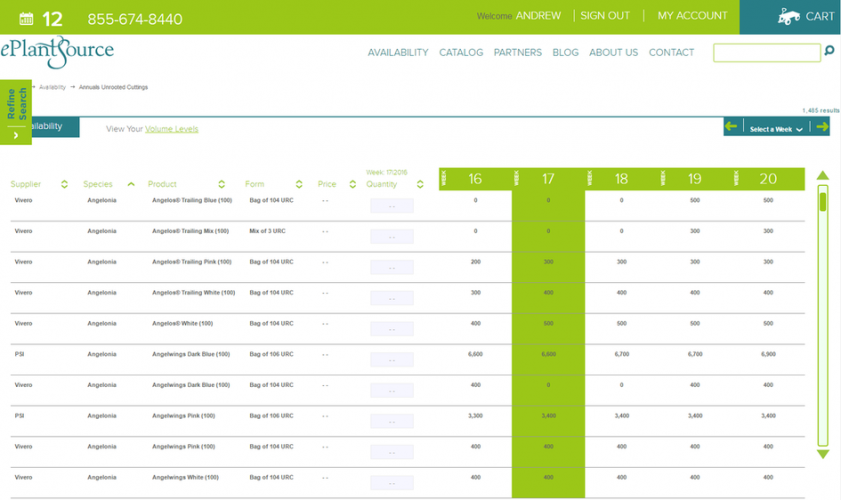841x500 pixels.
Task: Click quantity field for PSI Angelwings Dark Blue
Action: [392, 359]
